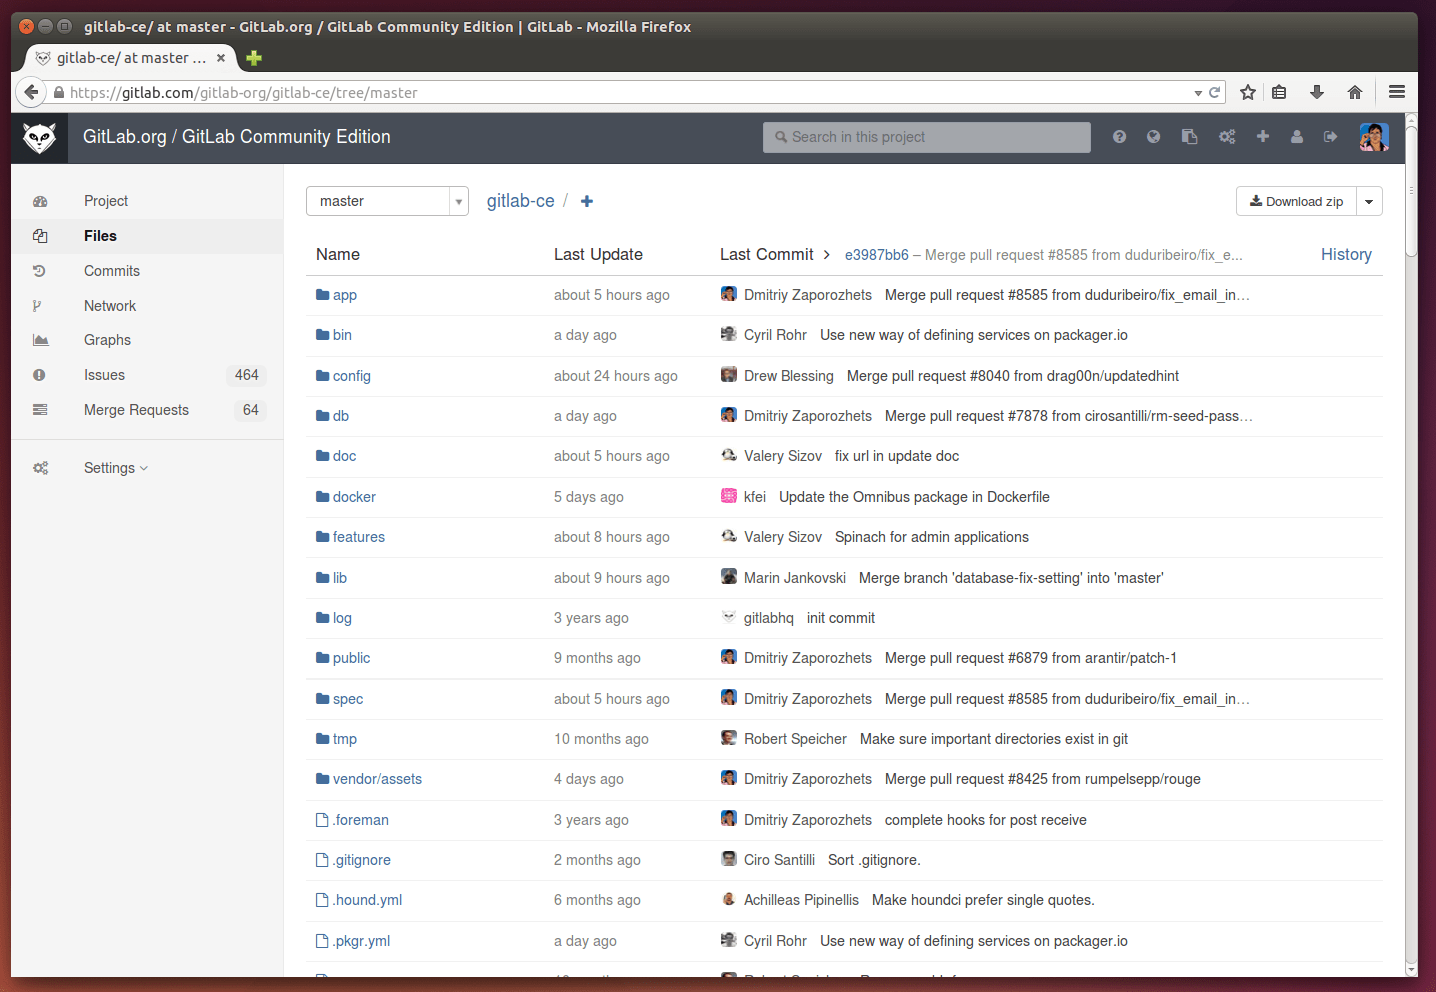This screenshot has height=992, width=1436.
Task: Select the admin gears icon in the header
Action: click(x=1227, y=136)
